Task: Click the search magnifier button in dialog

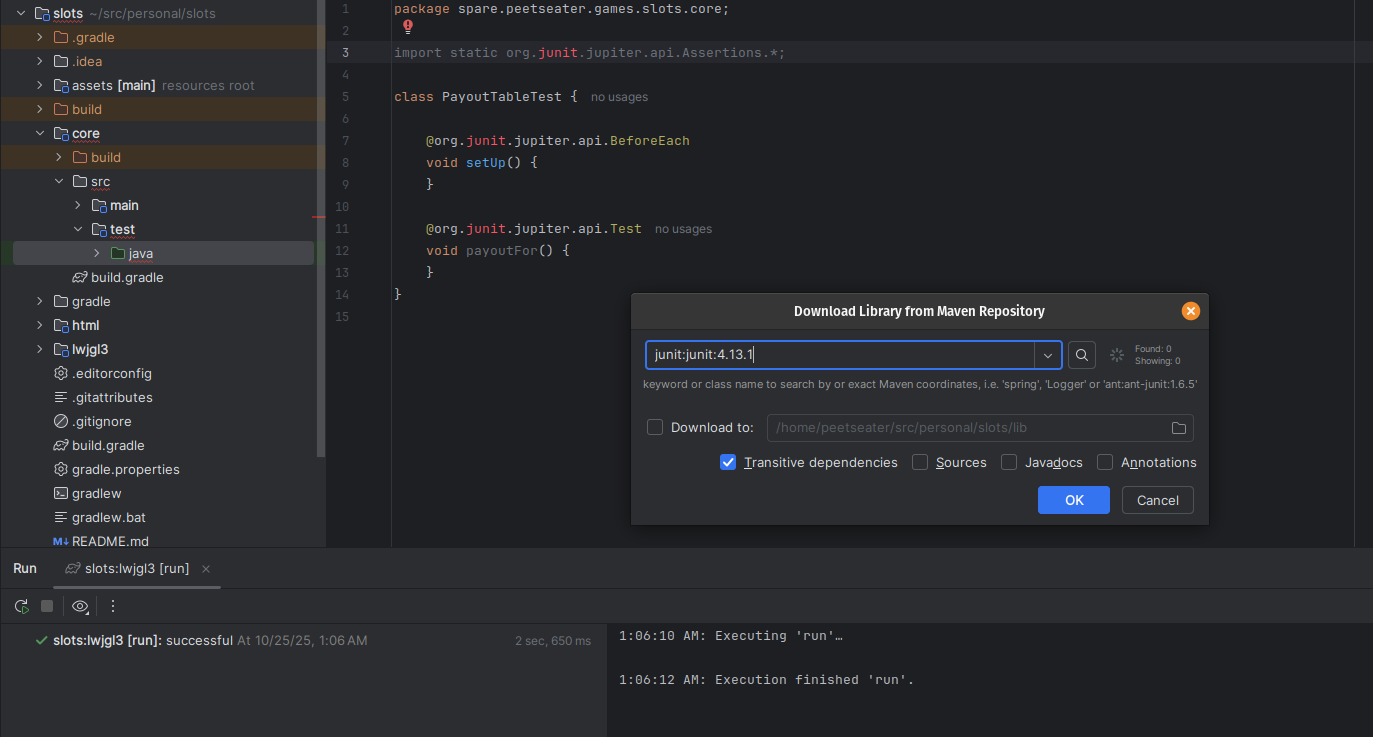Action: pos(1081,355)
